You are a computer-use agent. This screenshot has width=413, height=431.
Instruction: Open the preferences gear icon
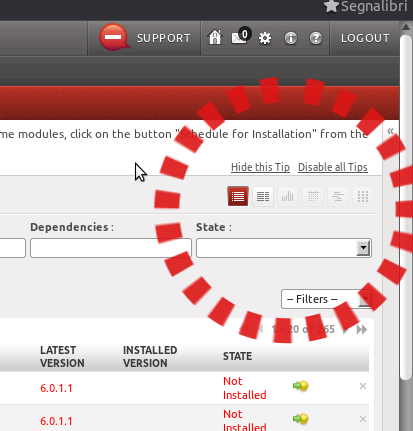(265, 38)
